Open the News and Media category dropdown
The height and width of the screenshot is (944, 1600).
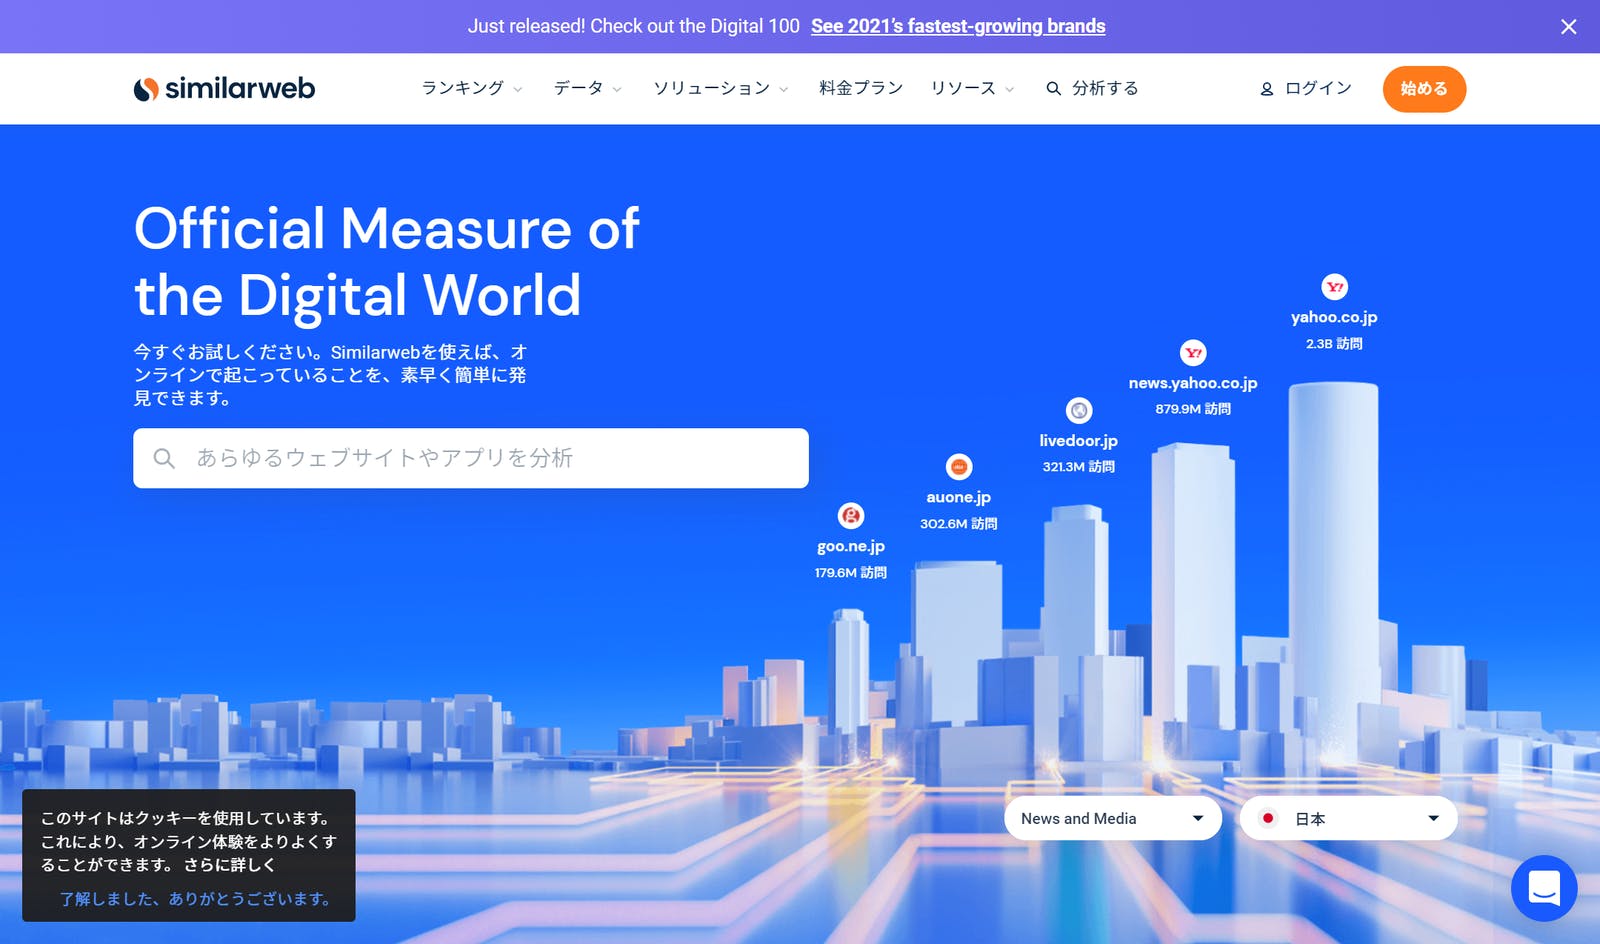pos(1113,818)
